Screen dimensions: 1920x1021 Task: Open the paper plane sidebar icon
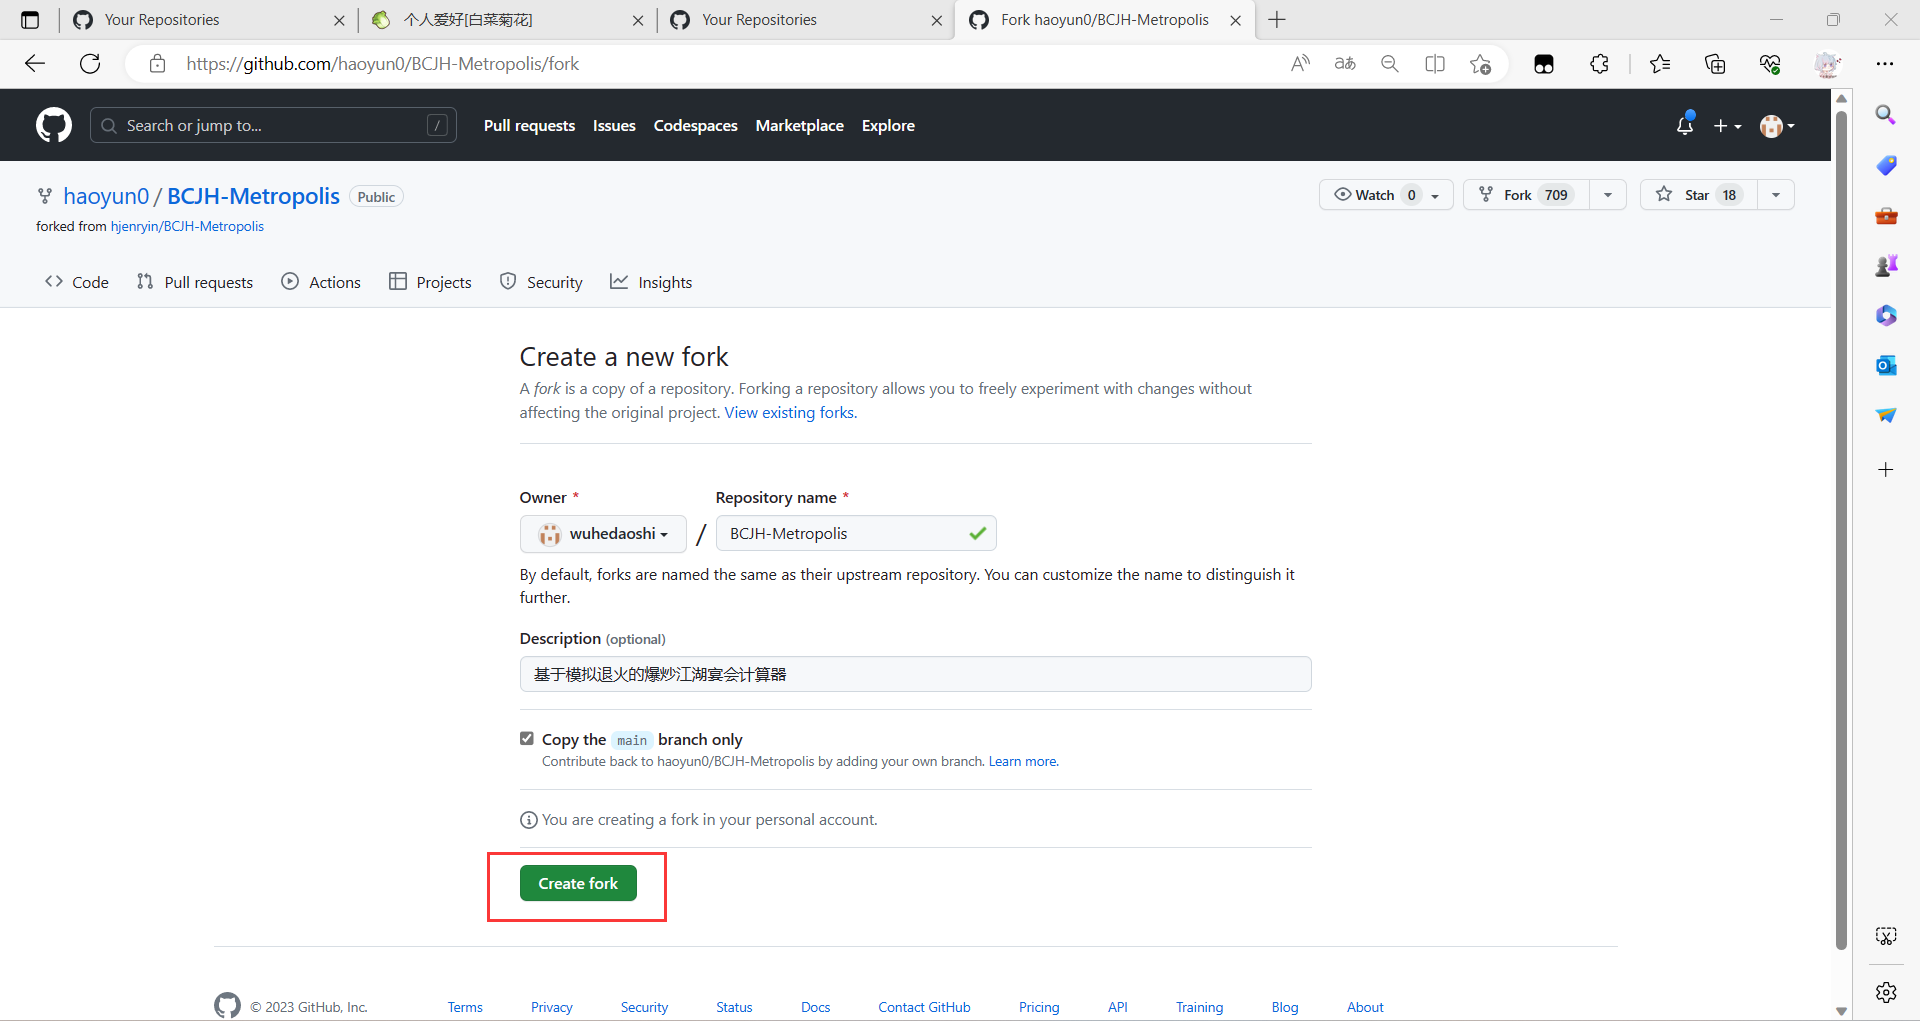(x=1886, y=415)
